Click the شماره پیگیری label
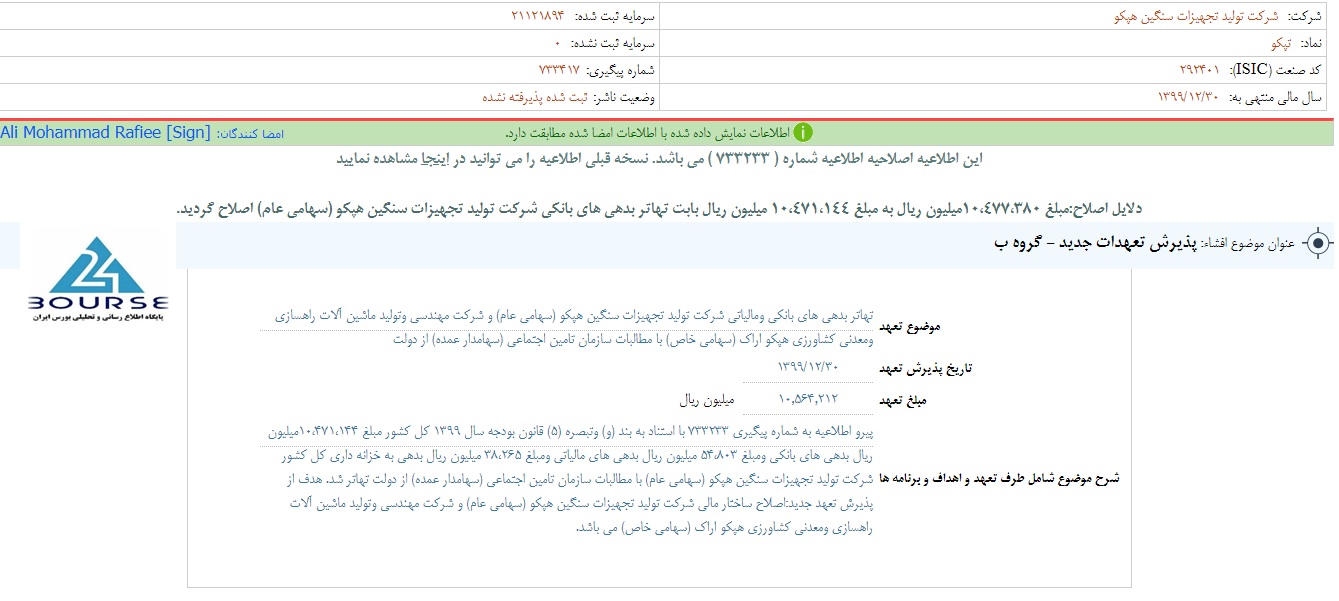 (x=620, y=70)
